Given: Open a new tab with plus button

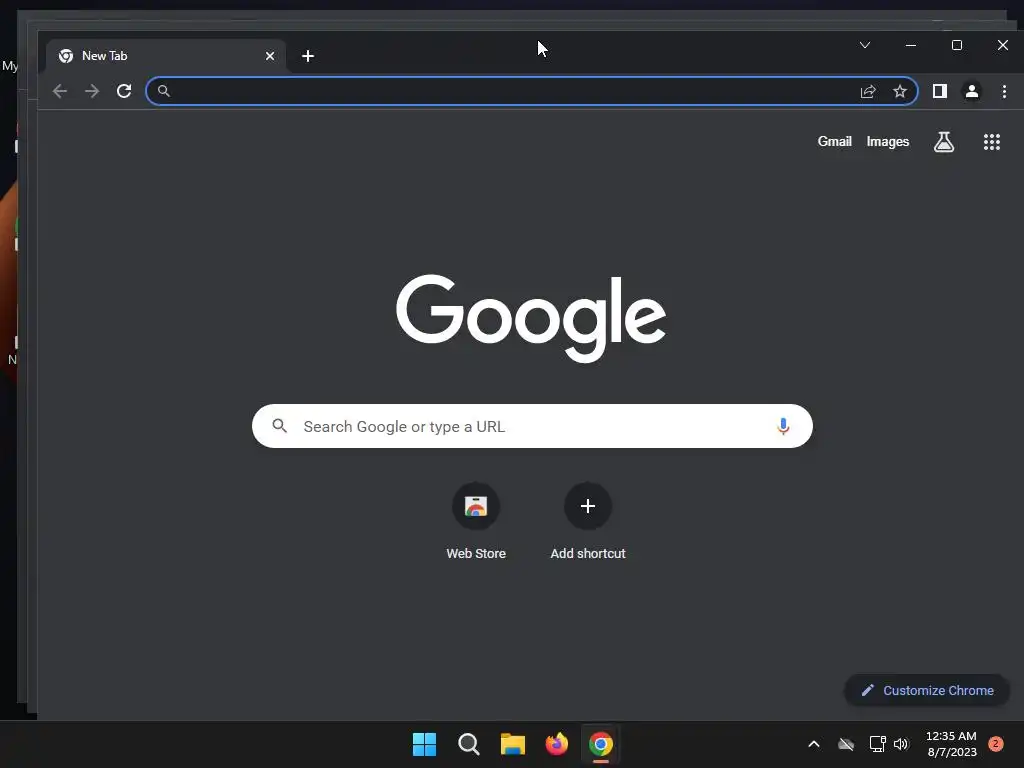Looking at the screenshot, I should [308, 56].
